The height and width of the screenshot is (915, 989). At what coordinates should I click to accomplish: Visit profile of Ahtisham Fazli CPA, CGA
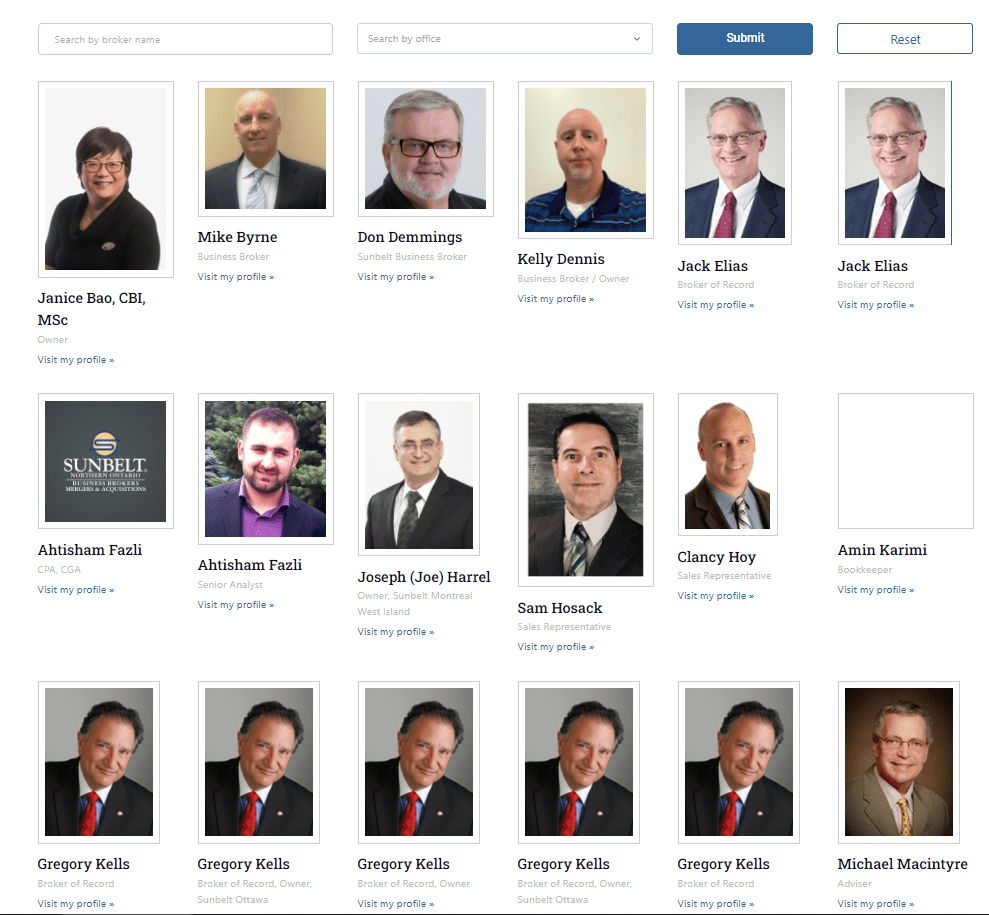[x=76, y=590]
